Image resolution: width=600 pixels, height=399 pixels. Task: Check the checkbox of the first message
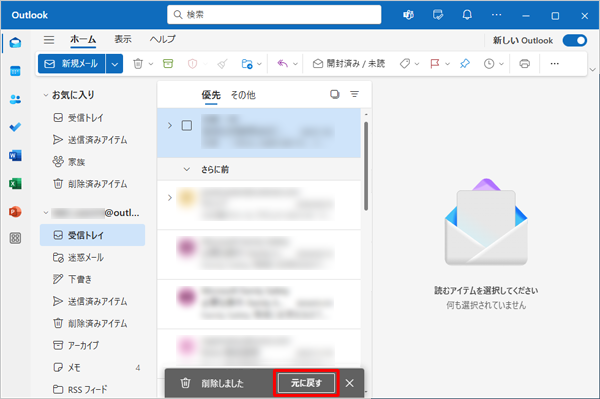tap(187, 125)
